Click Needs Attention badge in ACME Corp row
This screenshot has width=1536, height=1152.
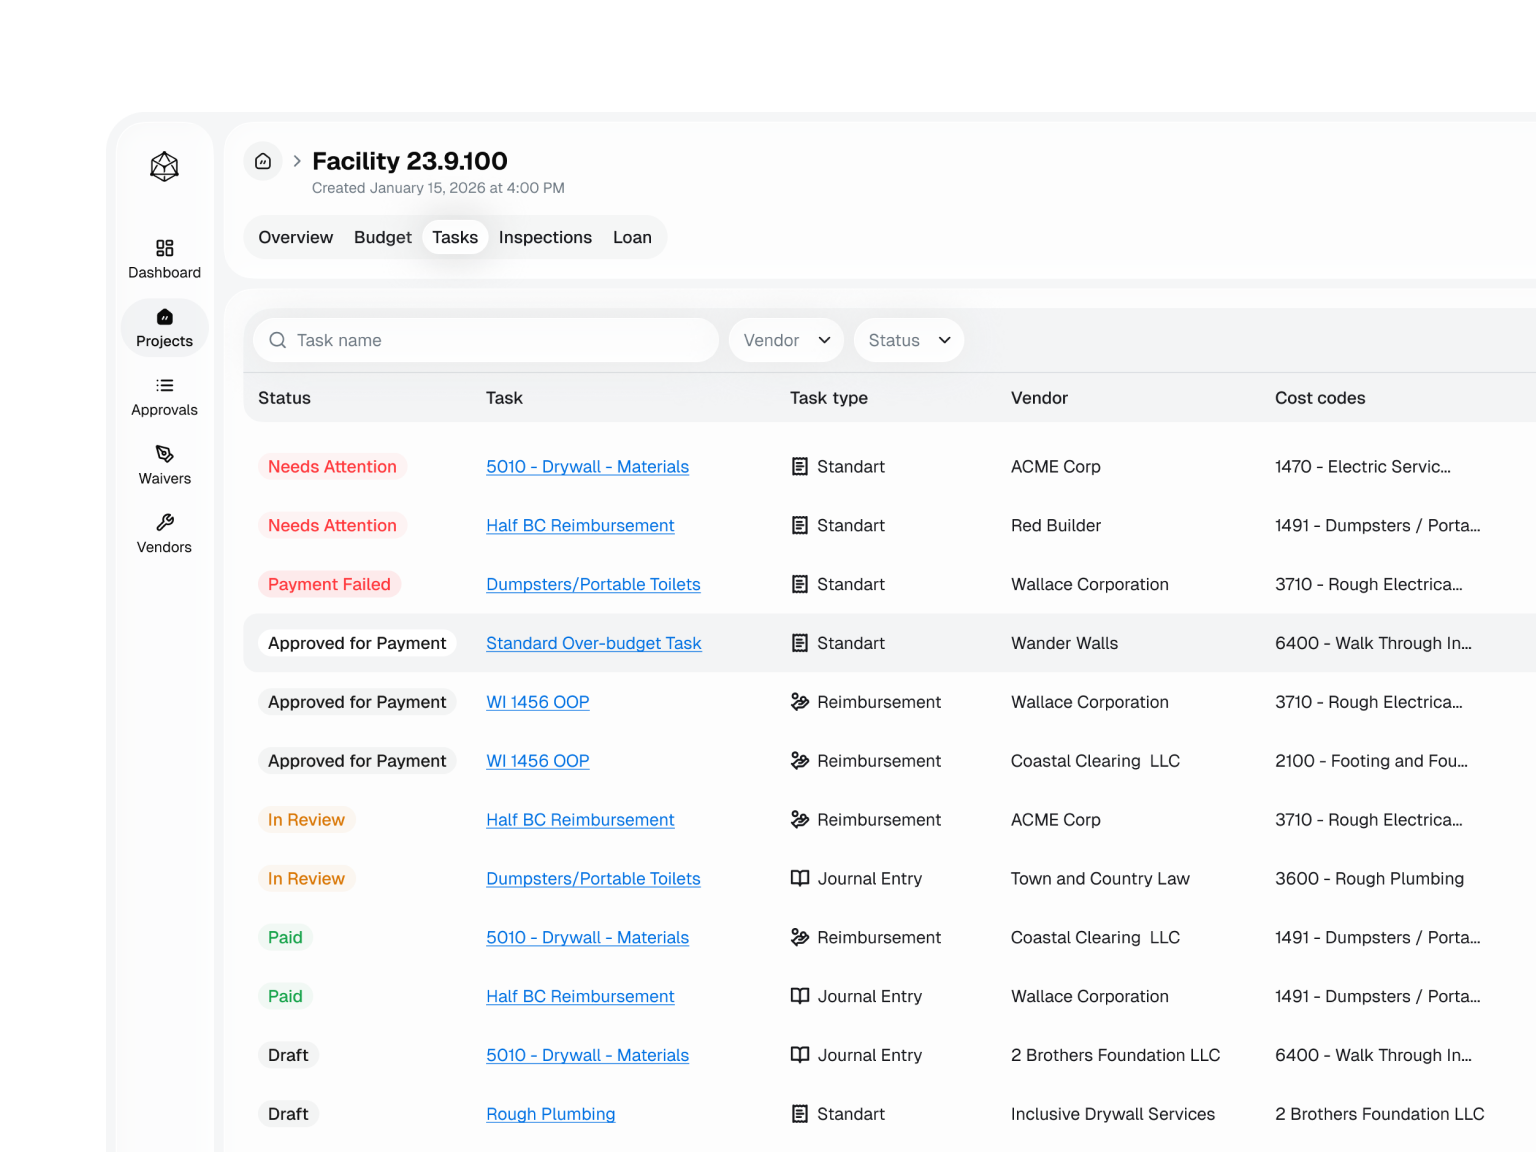(332, 467)
